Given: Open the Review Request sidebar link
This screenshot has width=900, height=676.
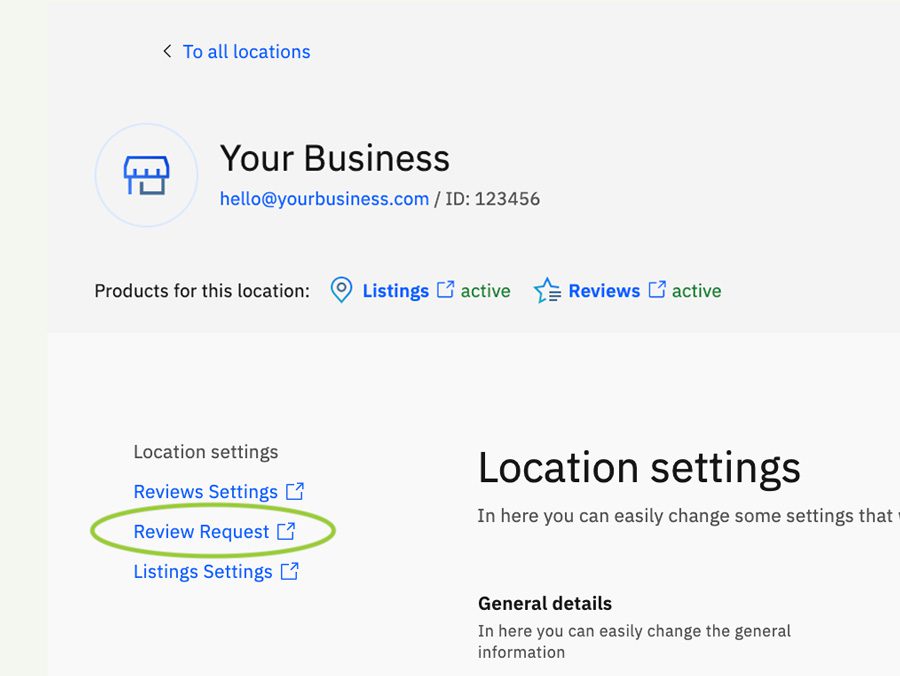Looking at the screenshot, I should [201, 532].
